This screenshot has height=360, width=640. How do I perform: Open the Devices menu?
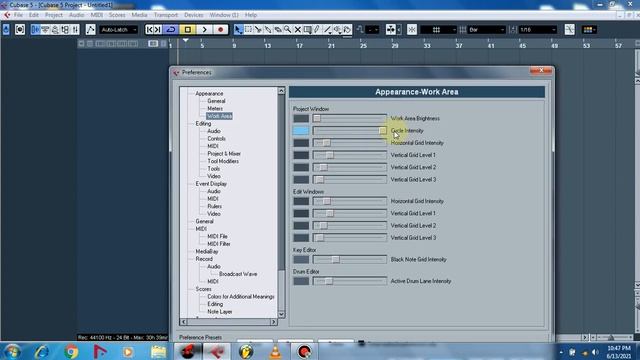193,15
